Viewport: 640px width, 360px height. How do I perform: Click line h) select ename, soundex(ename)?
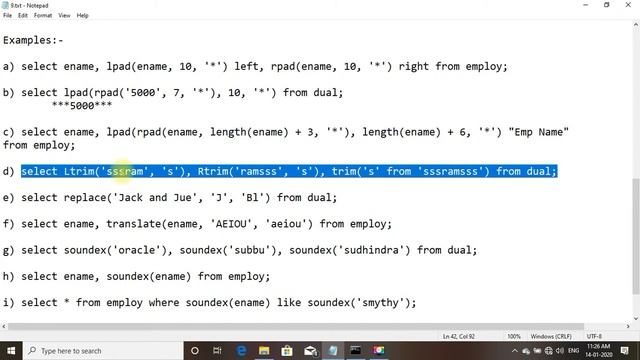pos(136,276)
